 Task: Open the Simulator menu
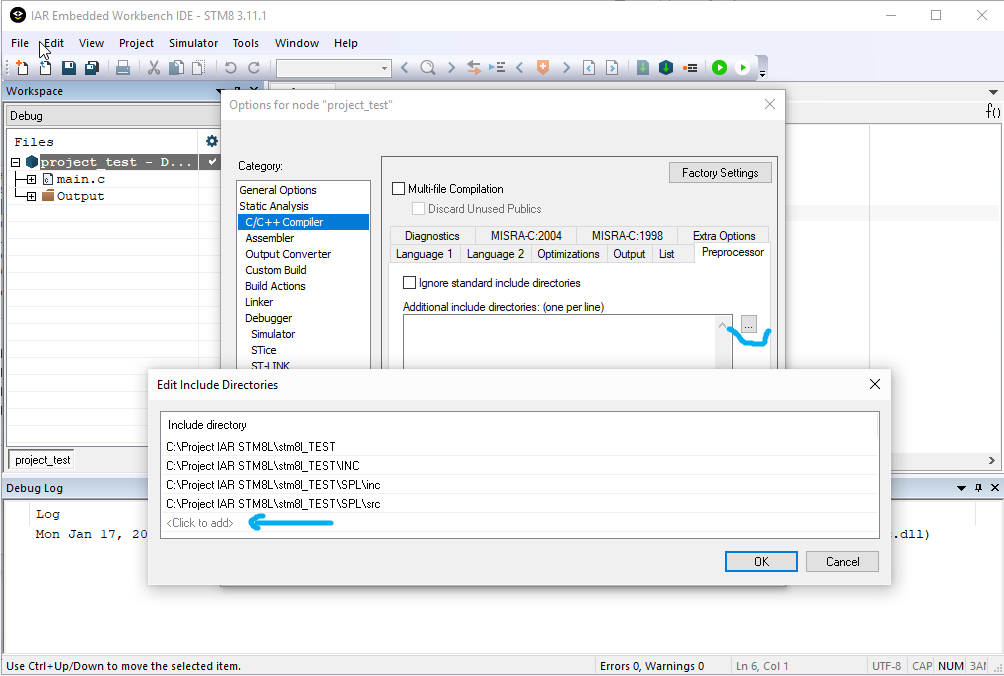[193, 43]
